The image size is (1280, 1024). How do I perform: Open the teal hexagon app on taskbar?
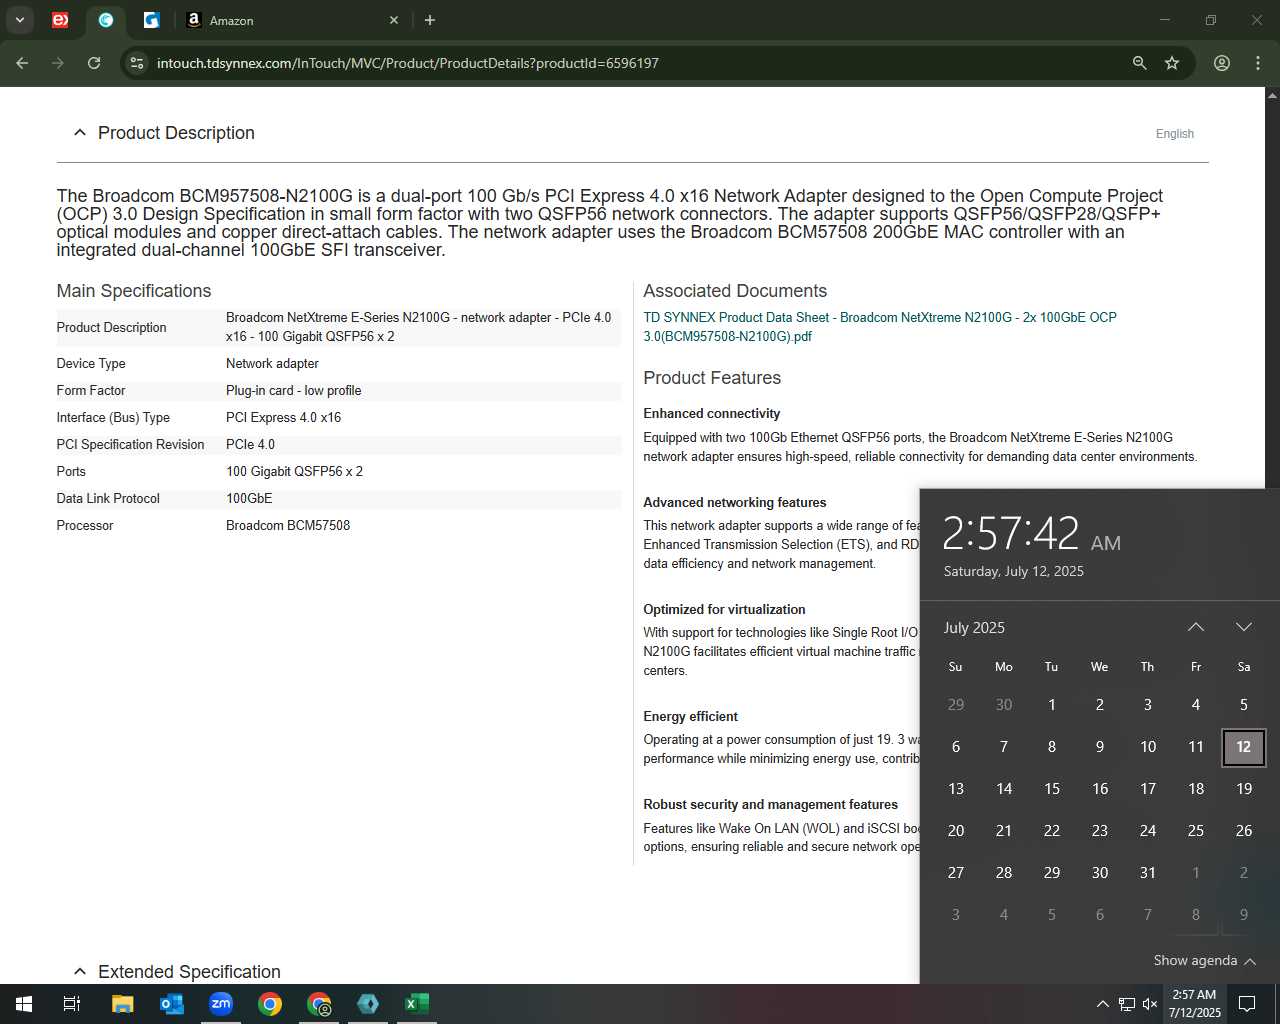tap(368, 1004)
